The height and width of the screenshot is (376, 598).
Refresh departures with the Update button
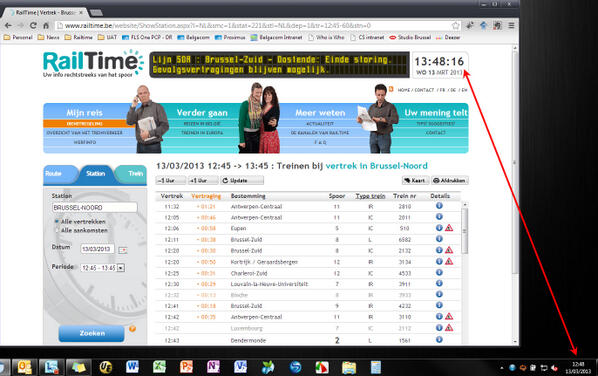pos(242,180)
